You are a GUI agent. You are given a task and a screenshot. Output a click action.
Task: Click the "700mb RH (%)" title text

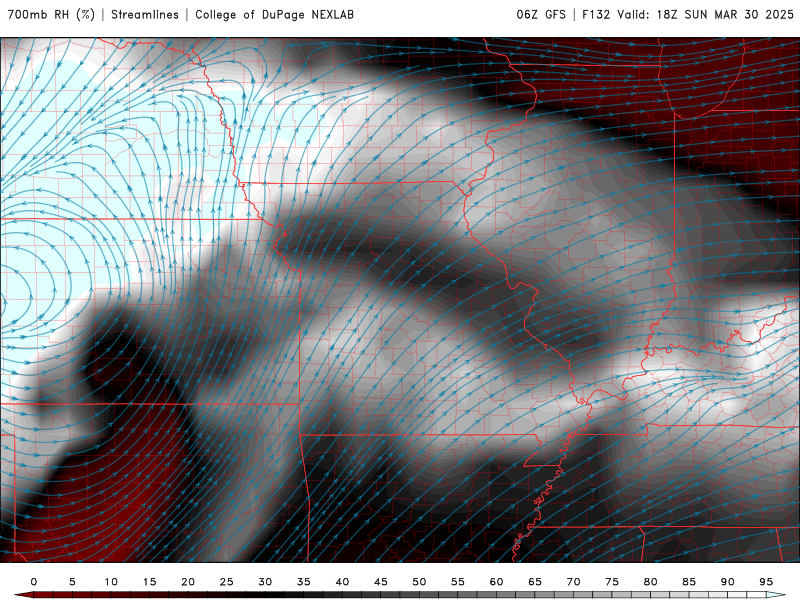coord(51,15)
